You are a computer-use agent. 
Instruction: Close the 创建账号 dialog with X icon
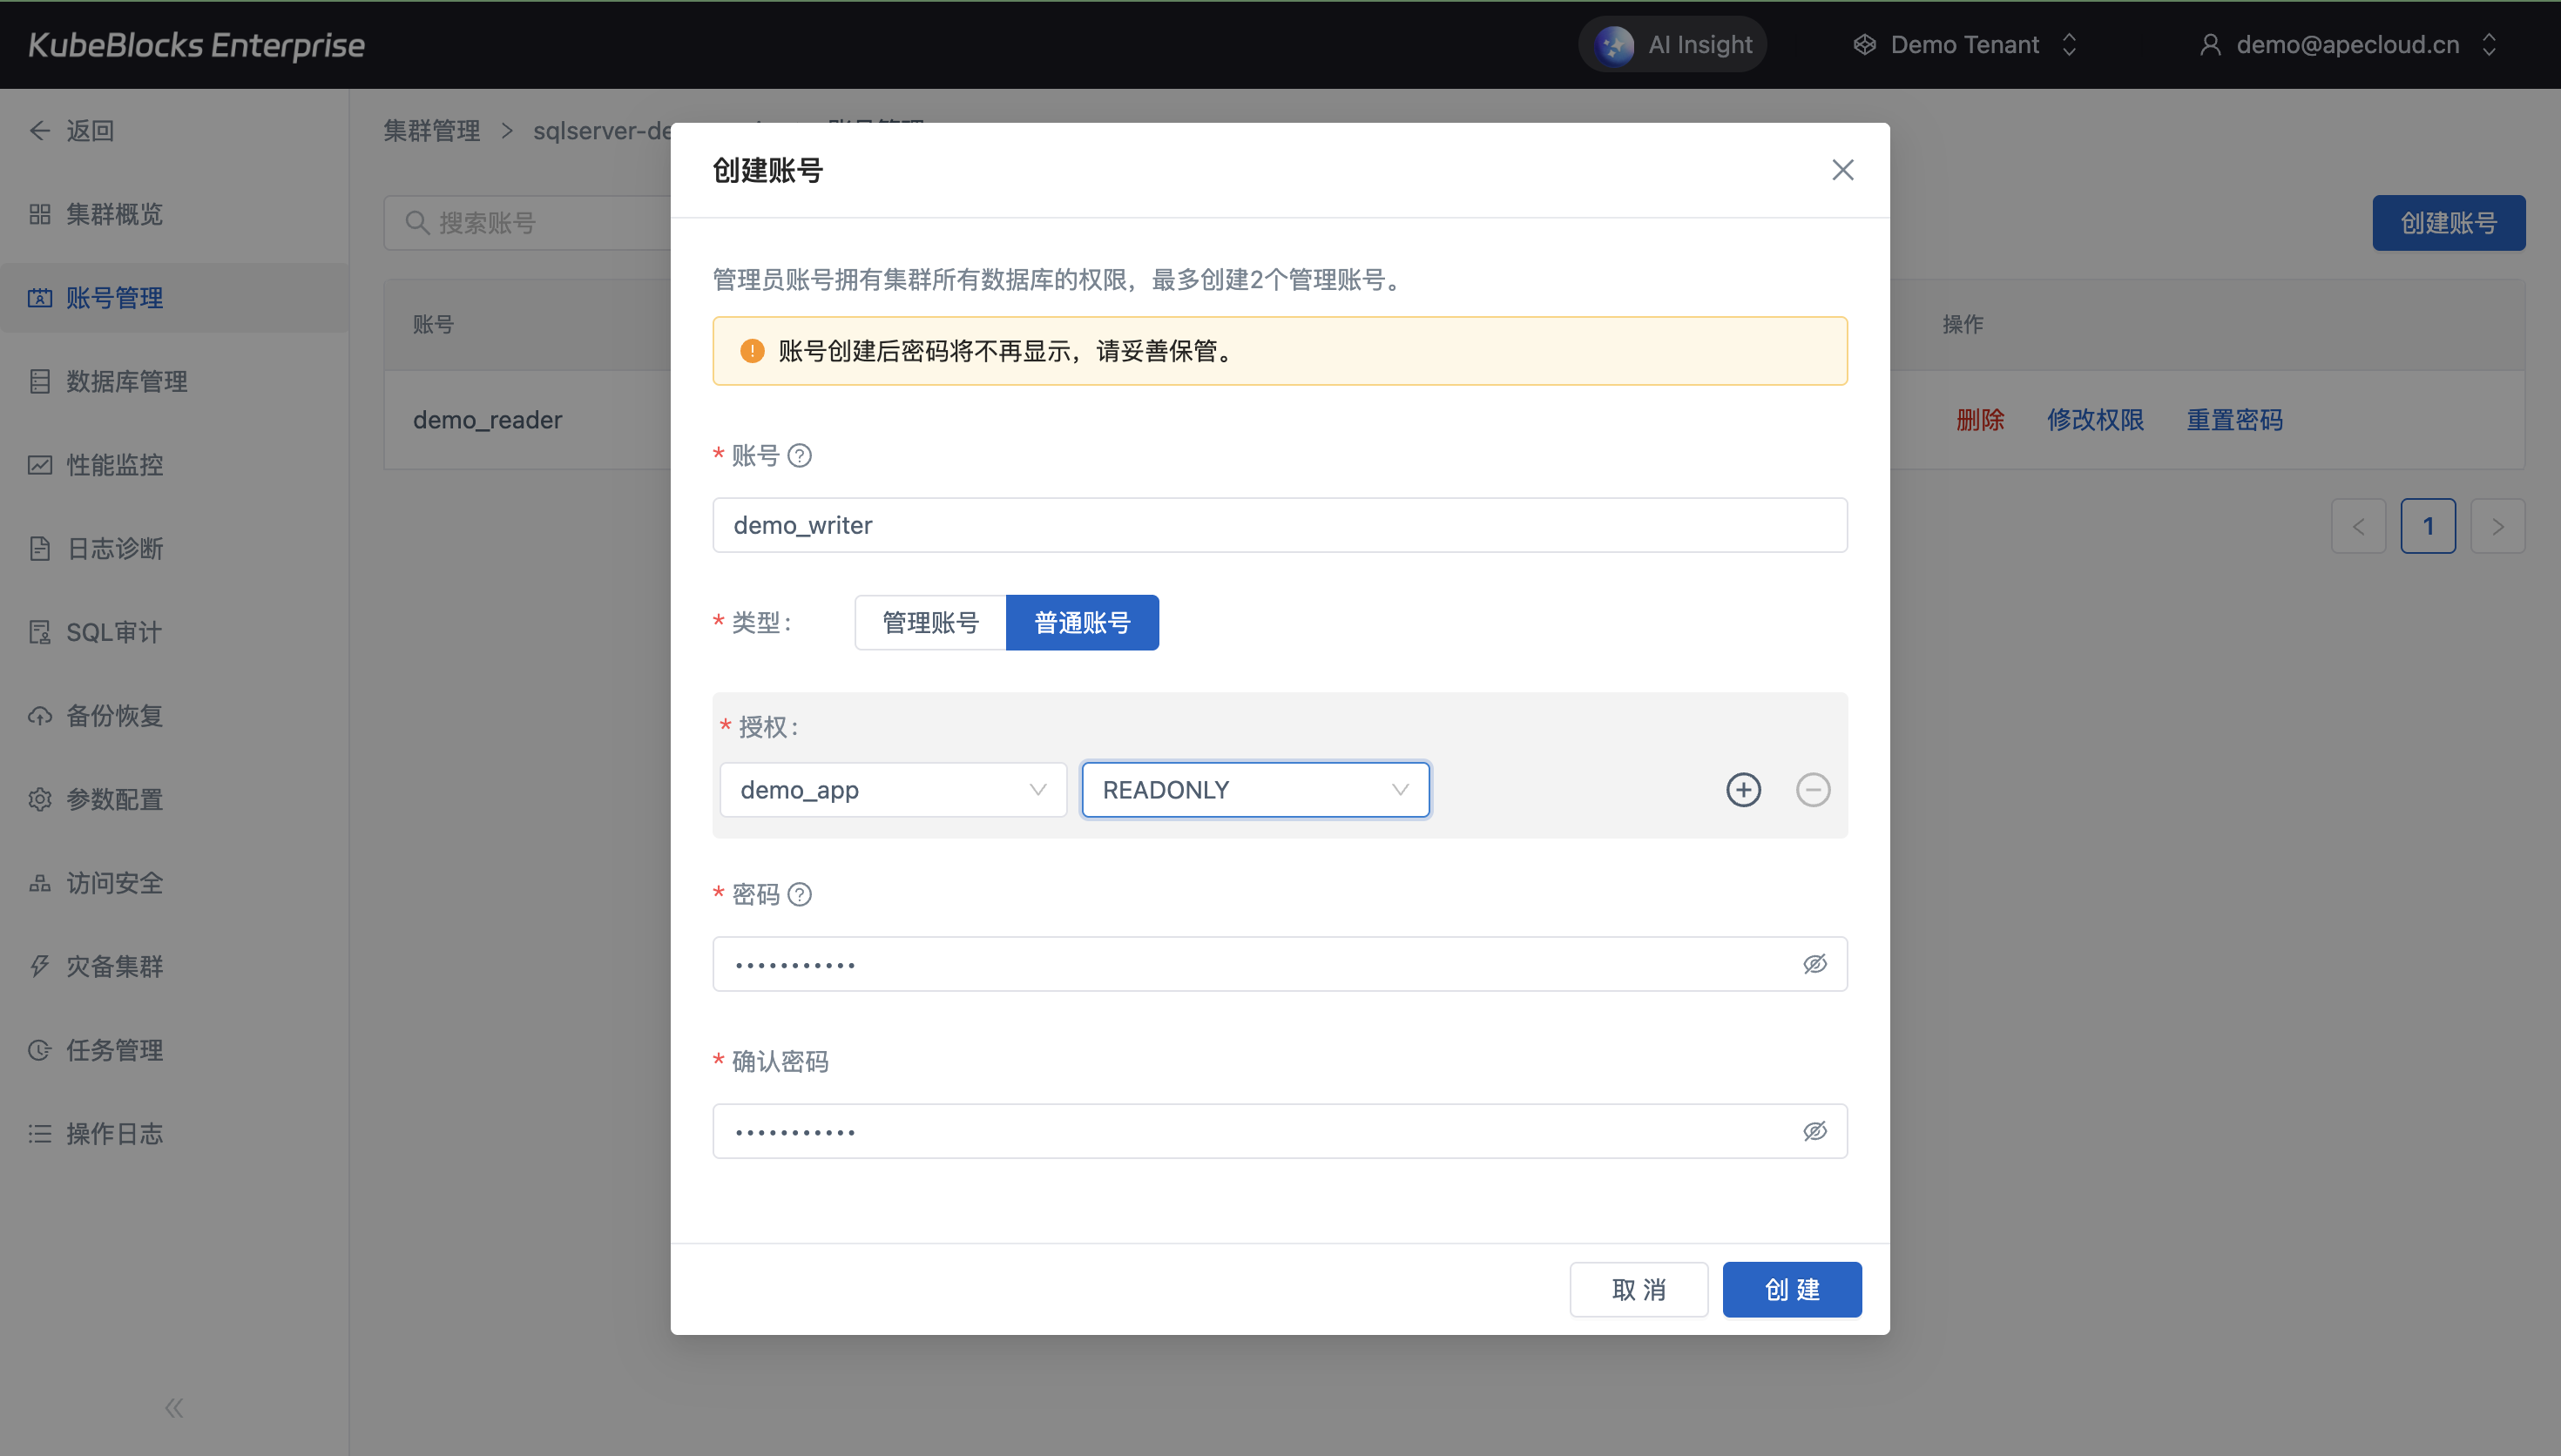[x=1842, y=170]
